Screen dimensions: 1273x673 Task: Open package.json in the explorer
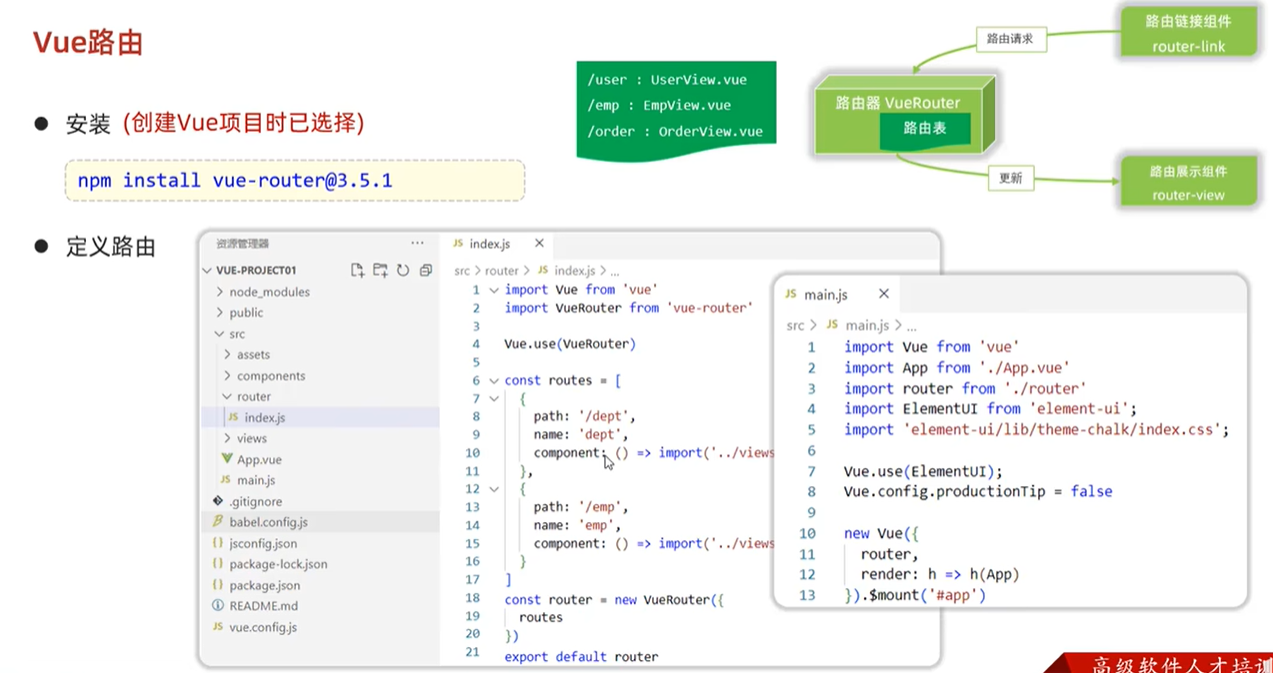[x=320, y=585]
